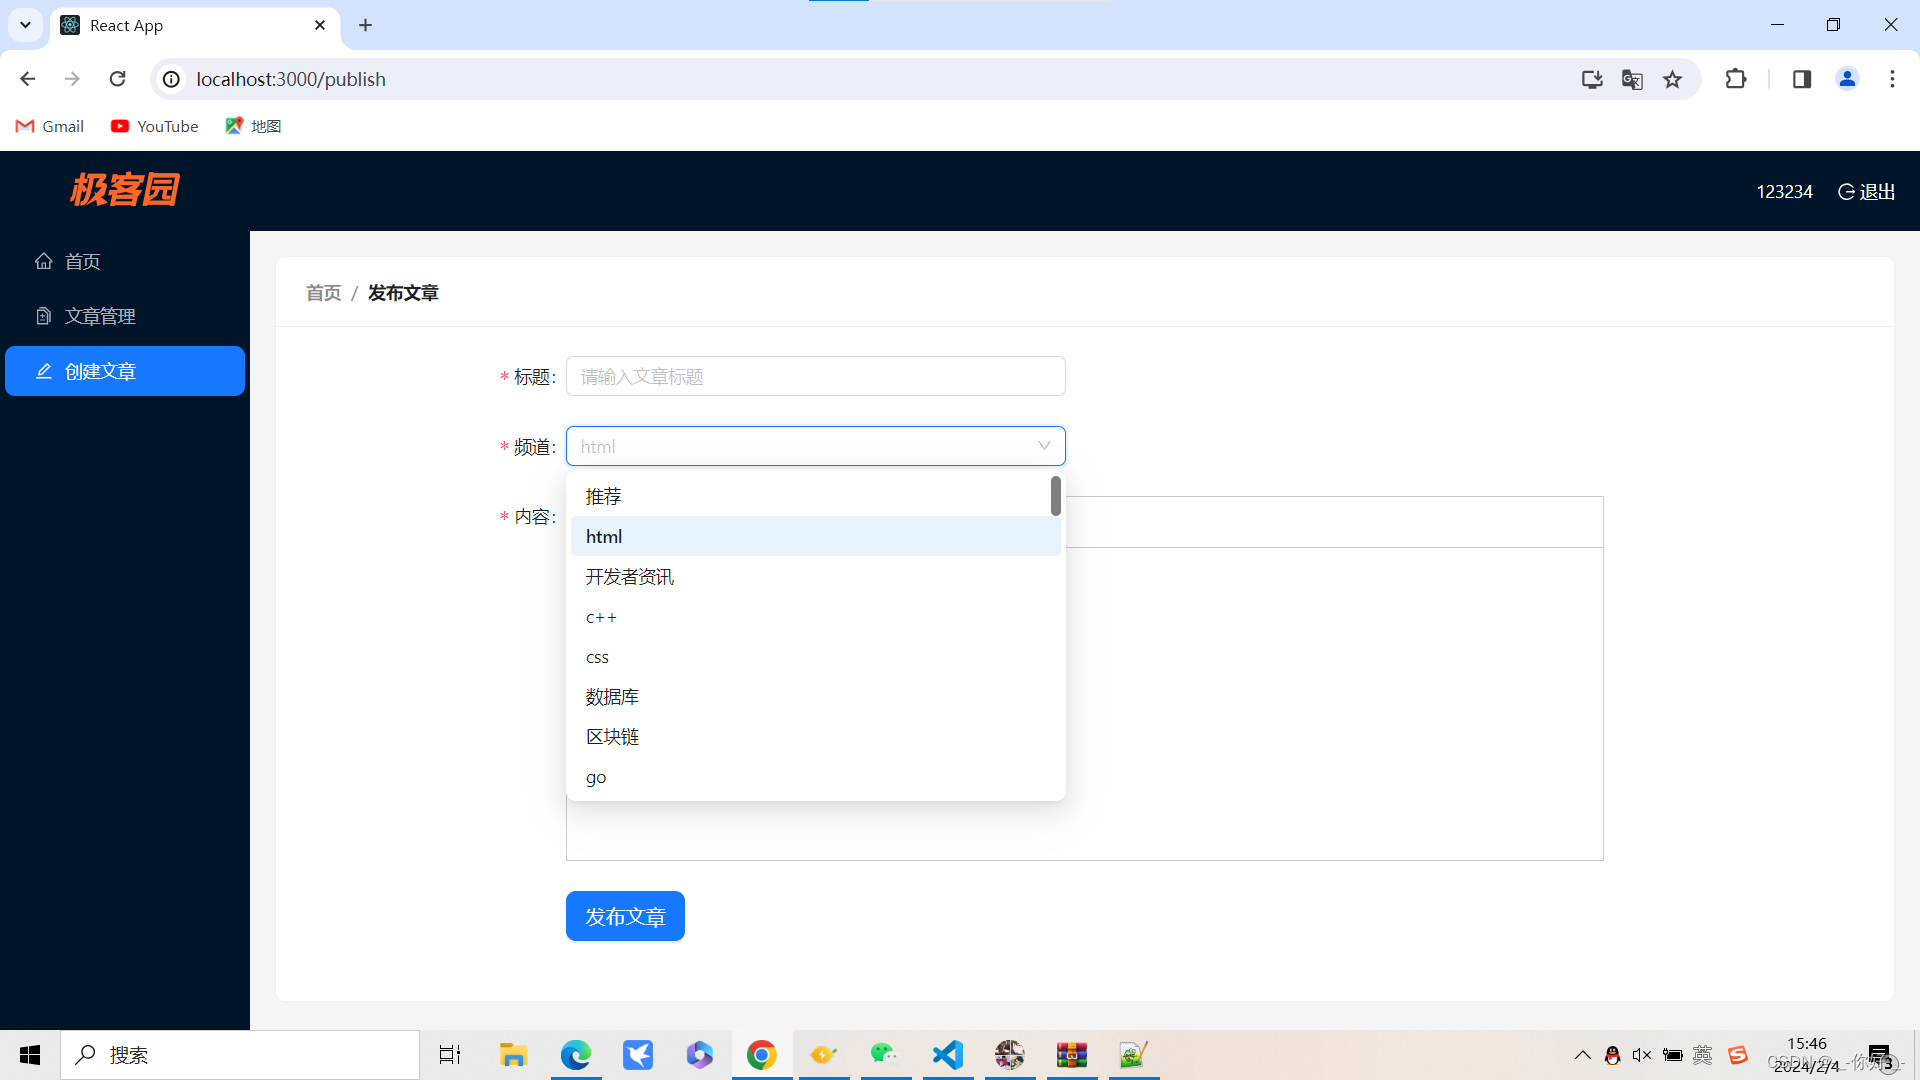Click the browser refresh icon
Image resolution: width=1920 pixels, height=1080 pixels.
point(117,79)
